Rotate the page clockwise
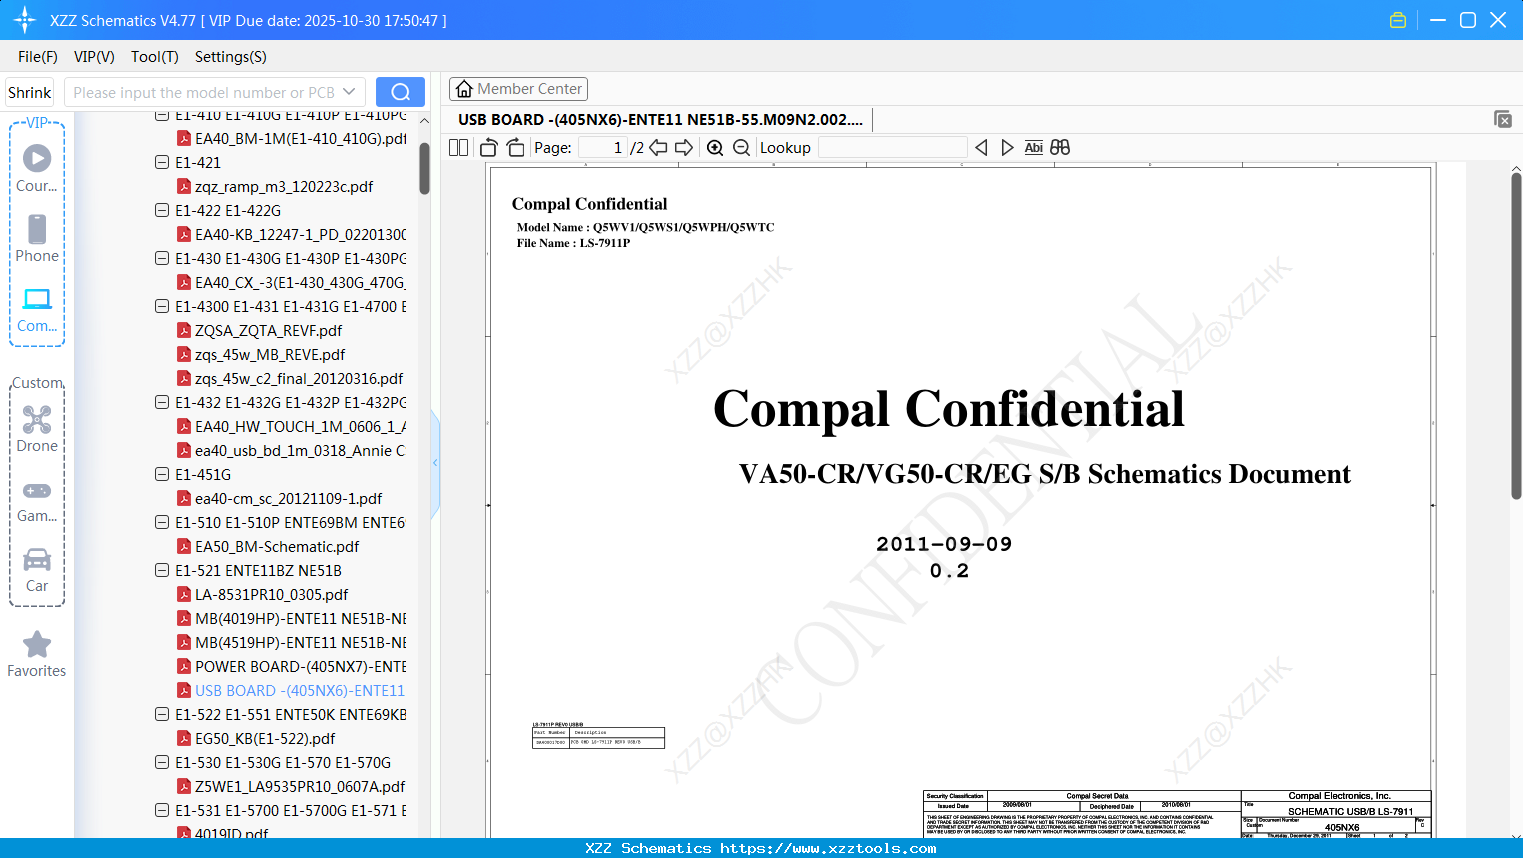This screenshot has width=1523, height=858. coord(516,148)
